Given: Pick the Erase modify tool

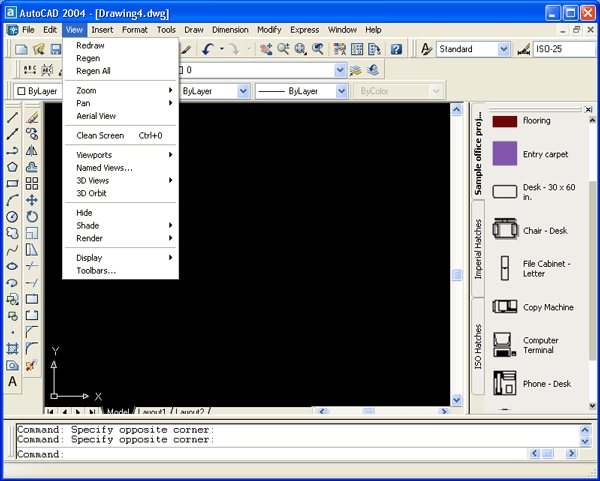Looking at the screenshot, I should point(32,118).
